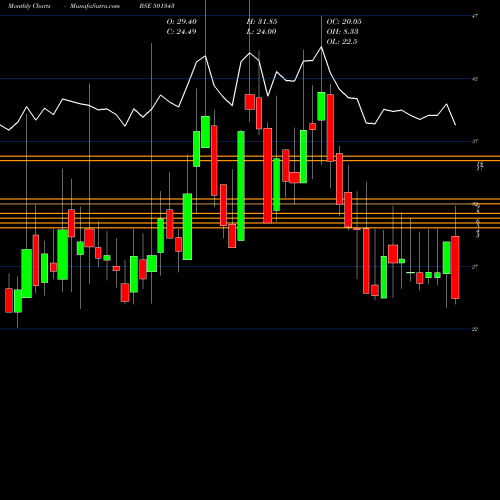This screenshot has width=500, height=500.
Task: Click the last red candle on the right
Action: (455, 267)
